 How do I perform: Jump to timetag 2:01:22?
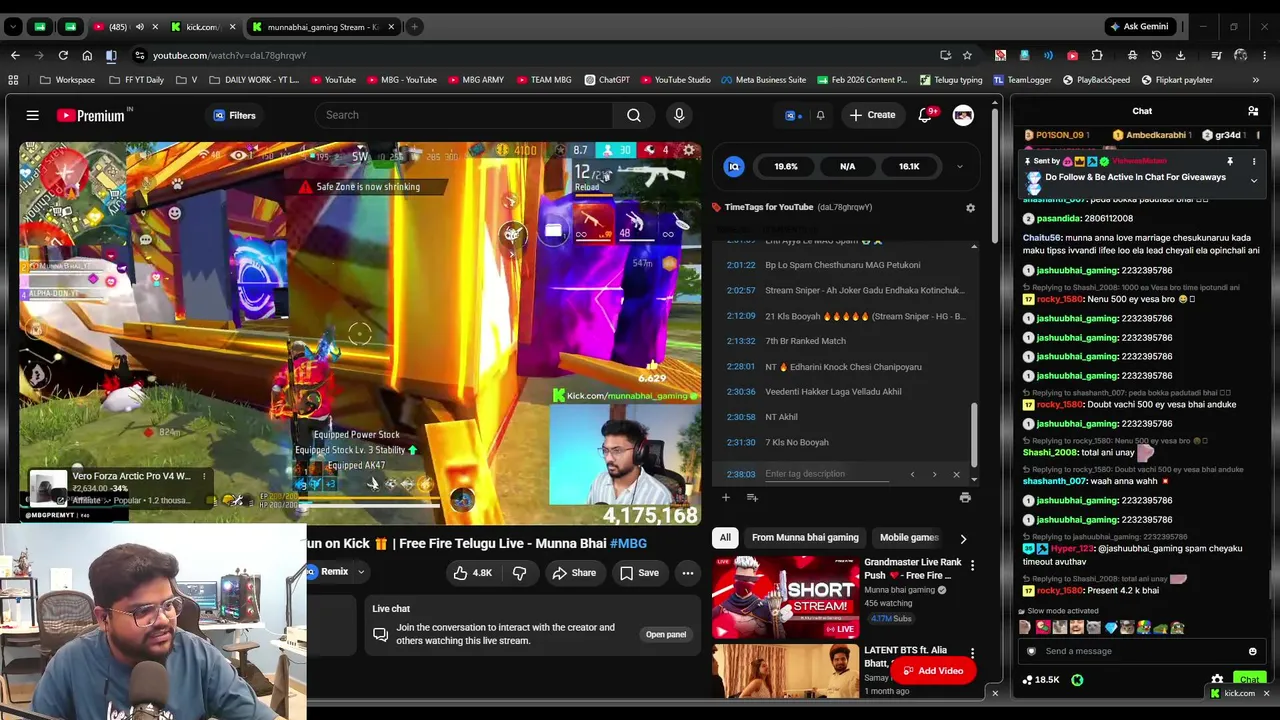[x=741, y=265]
